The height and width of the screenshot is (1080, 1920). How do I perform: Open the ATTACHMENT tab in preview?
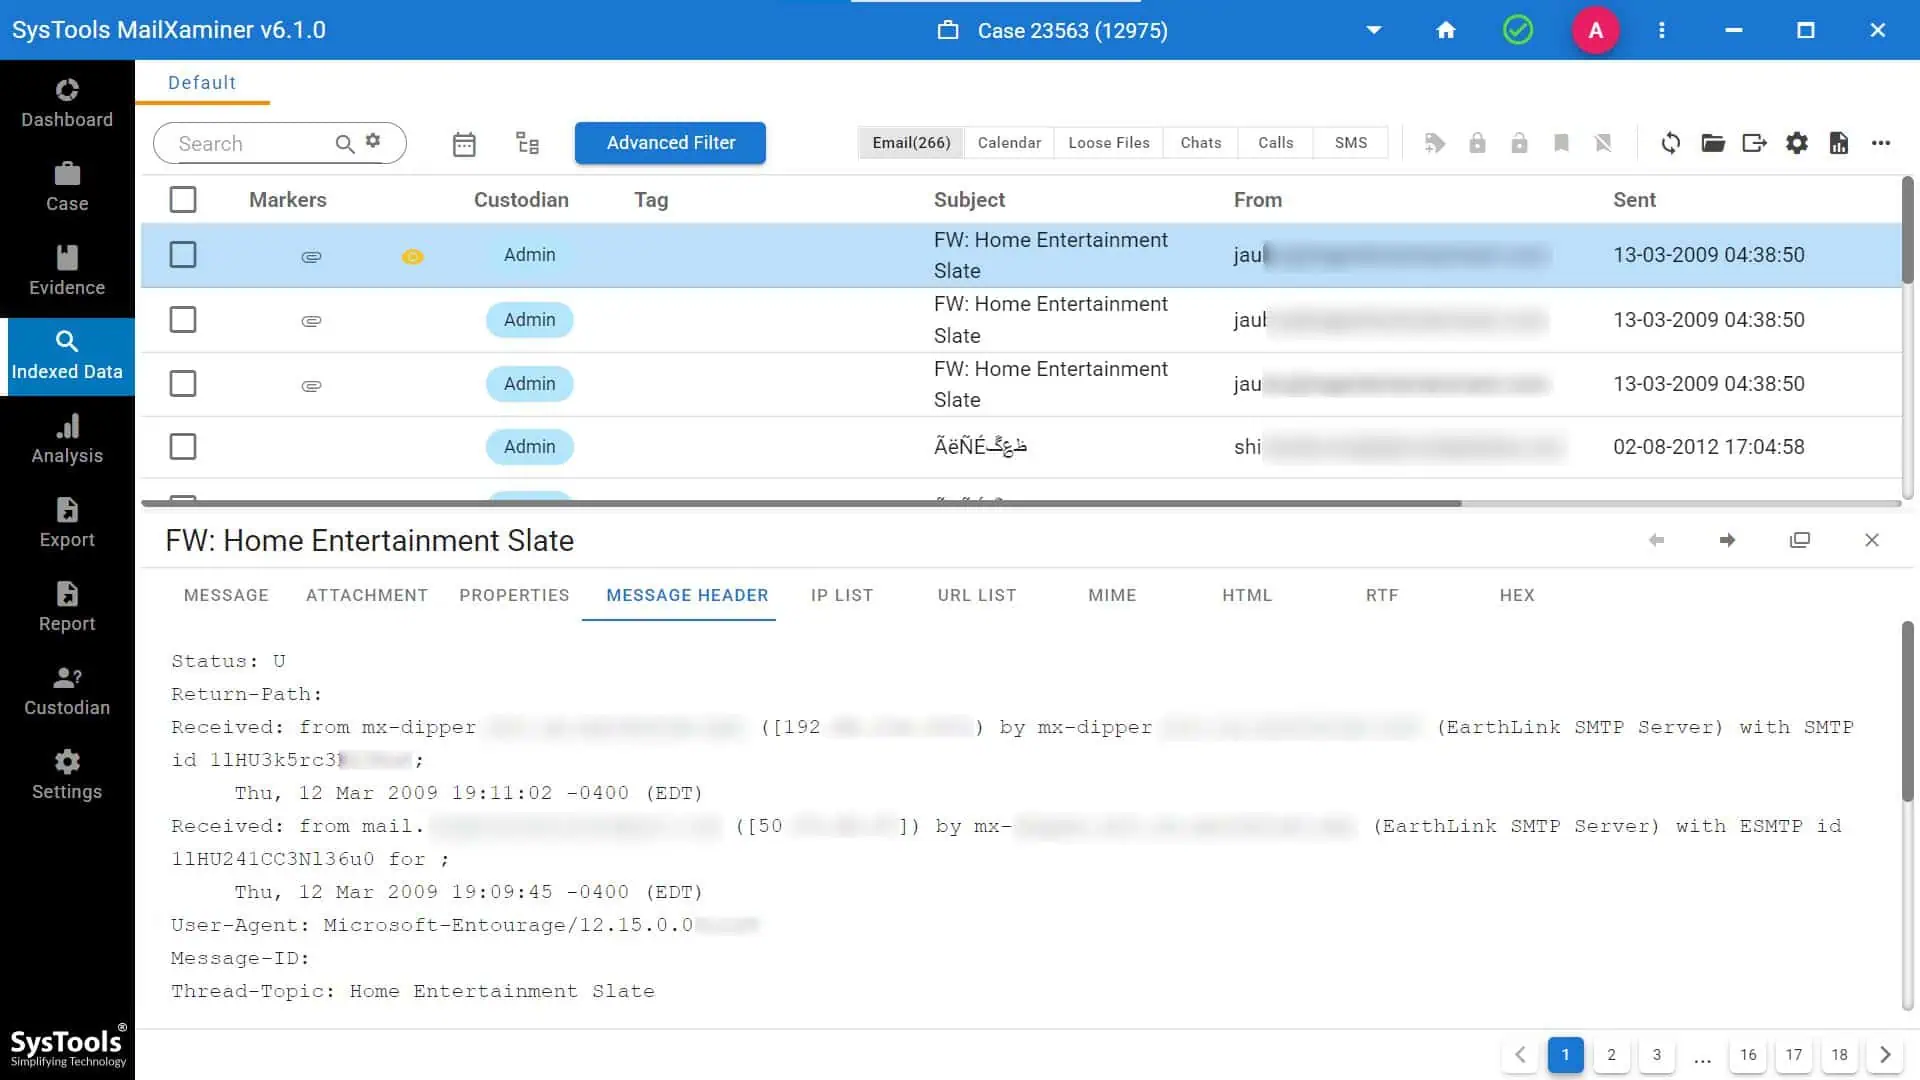click(x=367, y=595)
